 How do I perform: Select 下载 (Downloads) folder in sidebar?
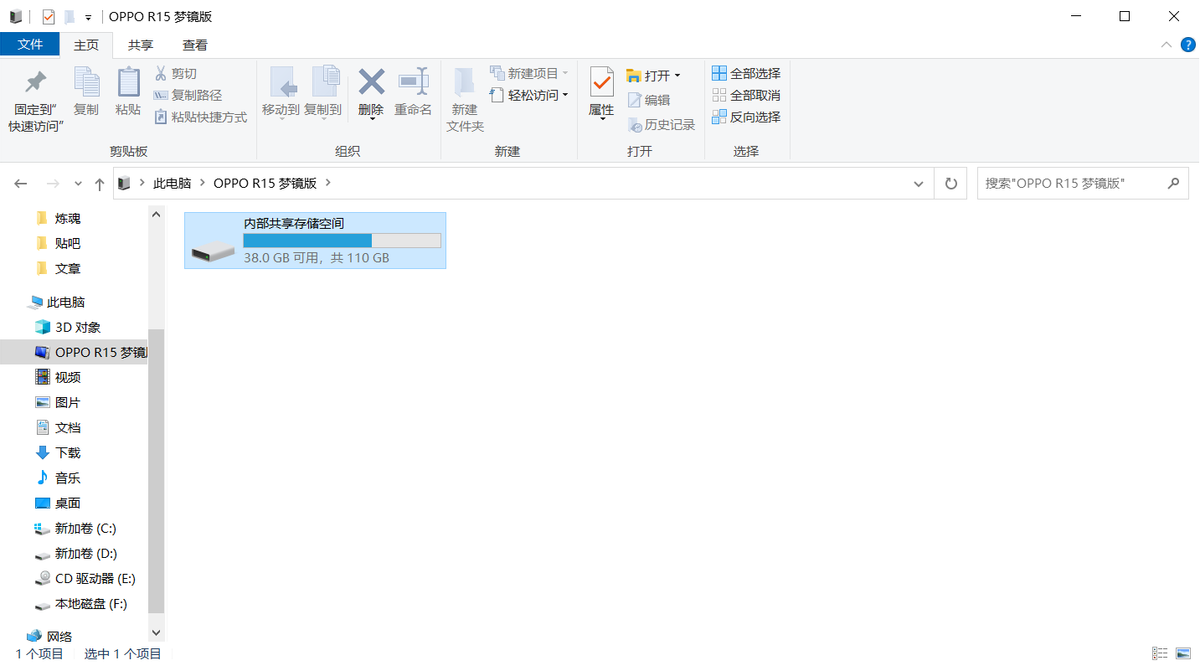[x=68, y=453]
